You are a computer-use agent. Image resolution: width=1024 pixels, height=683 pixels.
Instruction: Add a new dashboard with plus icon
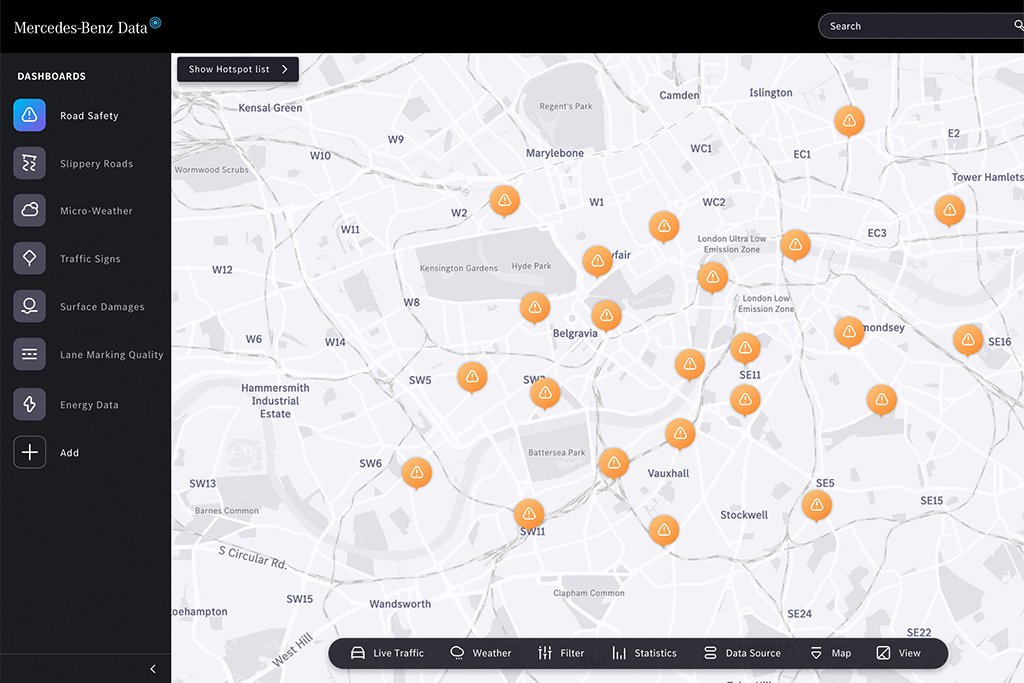click(x=29, y=452)
